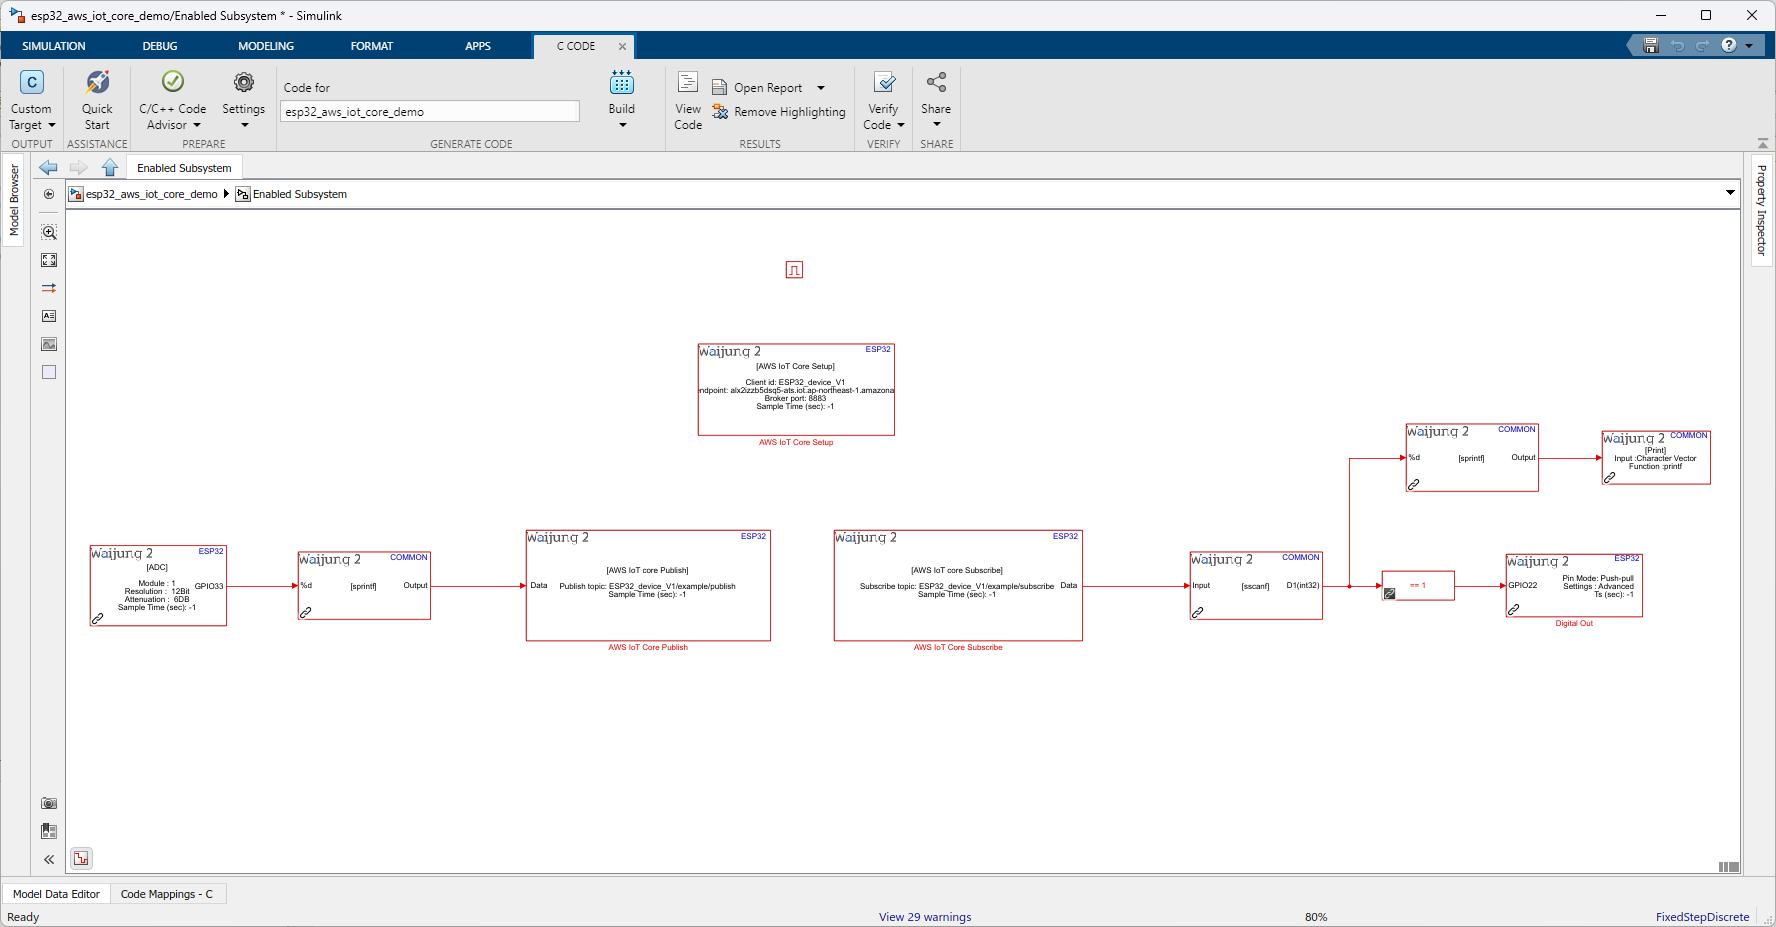Select the AWS IoT Core Subscribe block
The width and height of the screenshot is (1776, 927).
point(958,586)
